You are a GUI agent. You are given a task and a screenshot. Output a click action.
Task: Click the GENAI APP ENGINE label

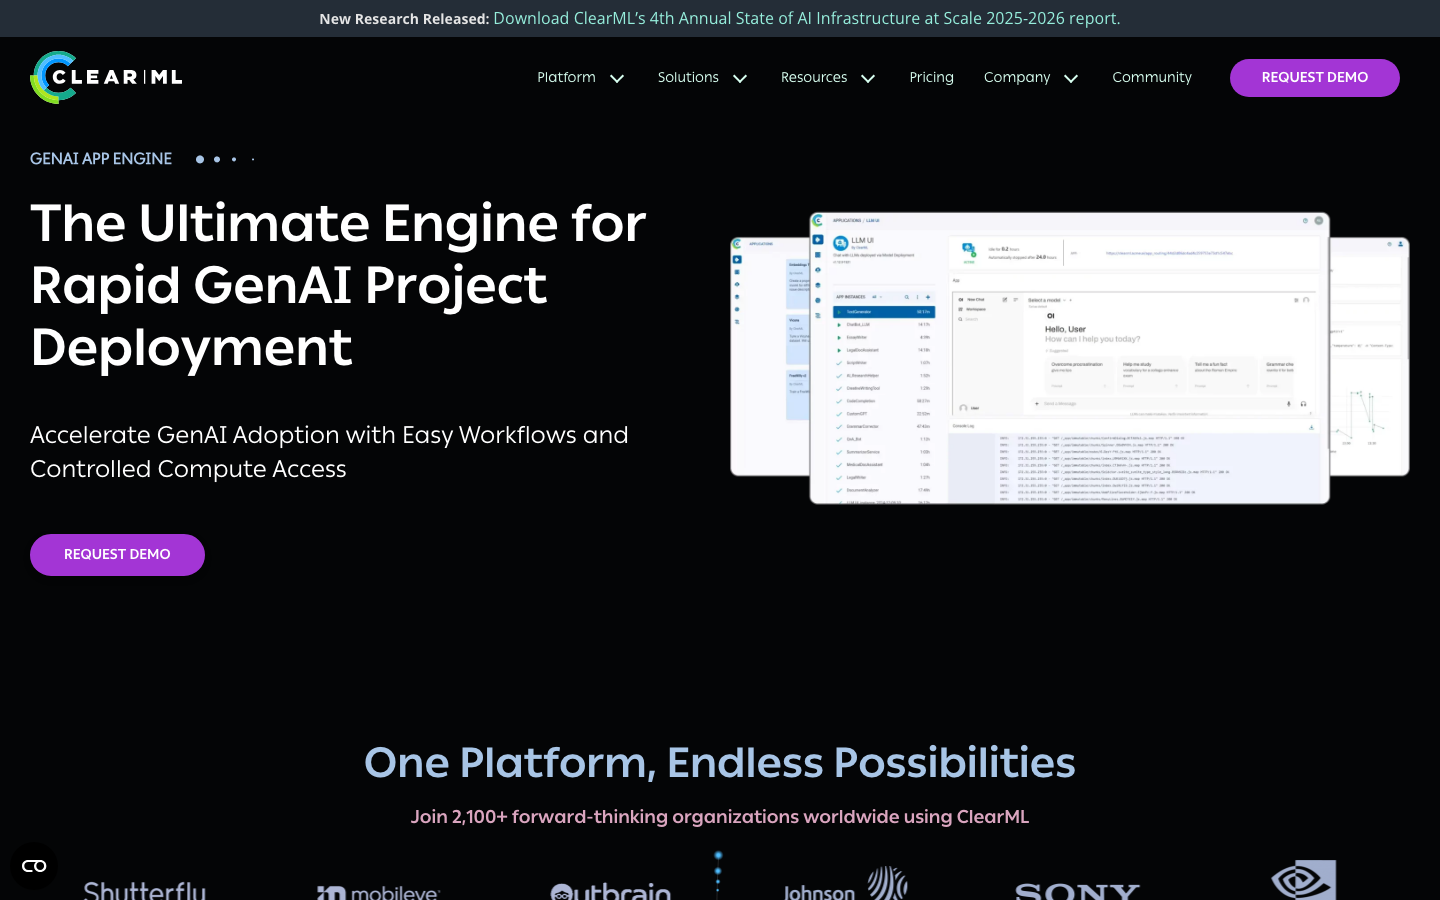point(101,159)
